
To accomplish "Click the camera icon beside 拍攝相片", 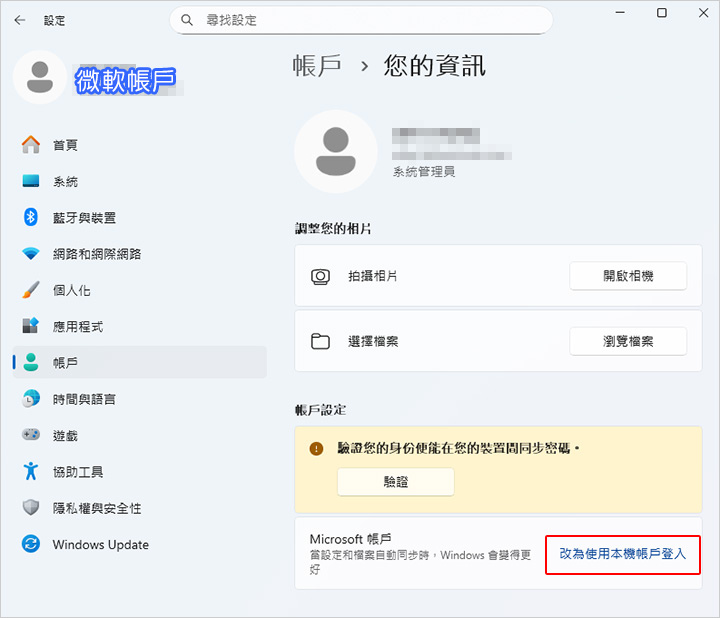I will (x=320, y=276).
